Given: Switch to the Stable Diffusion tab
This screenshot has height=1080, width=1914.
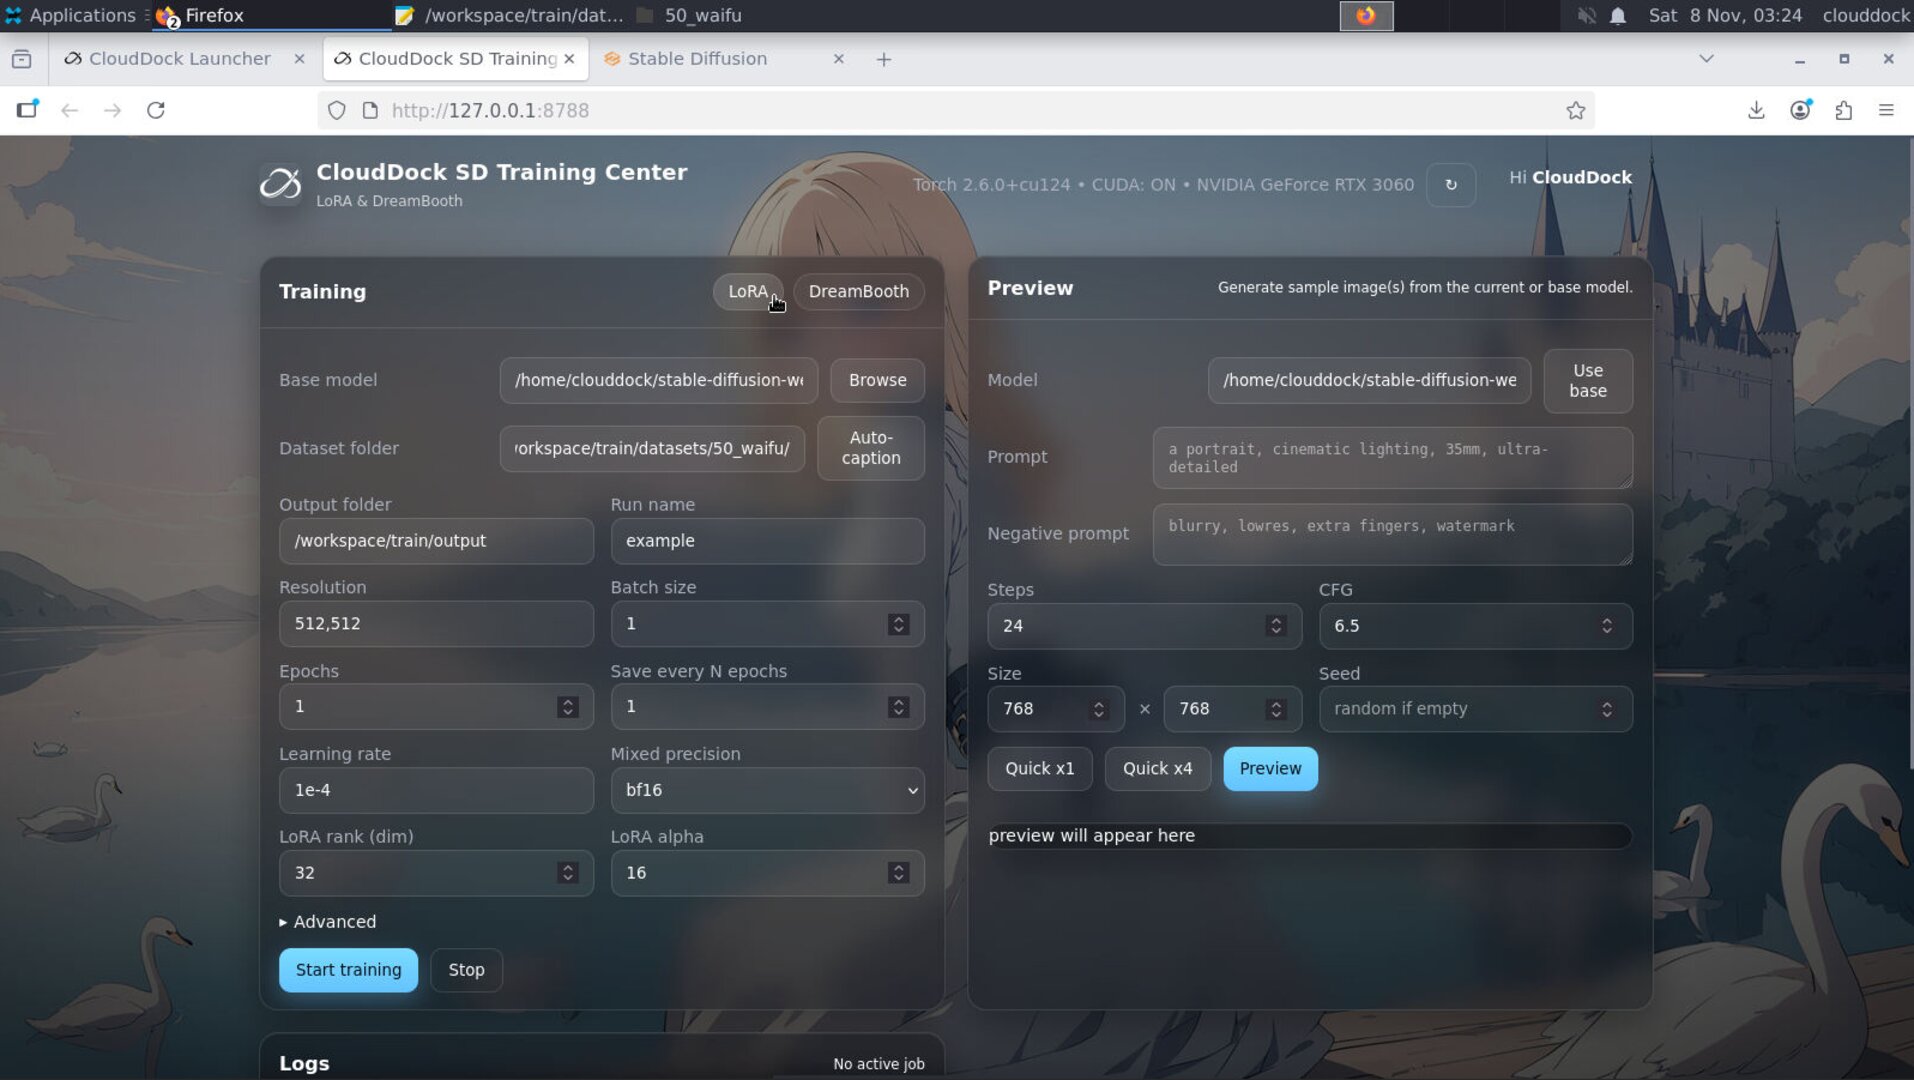Looking at the screenshot, I should coord(697,59).
